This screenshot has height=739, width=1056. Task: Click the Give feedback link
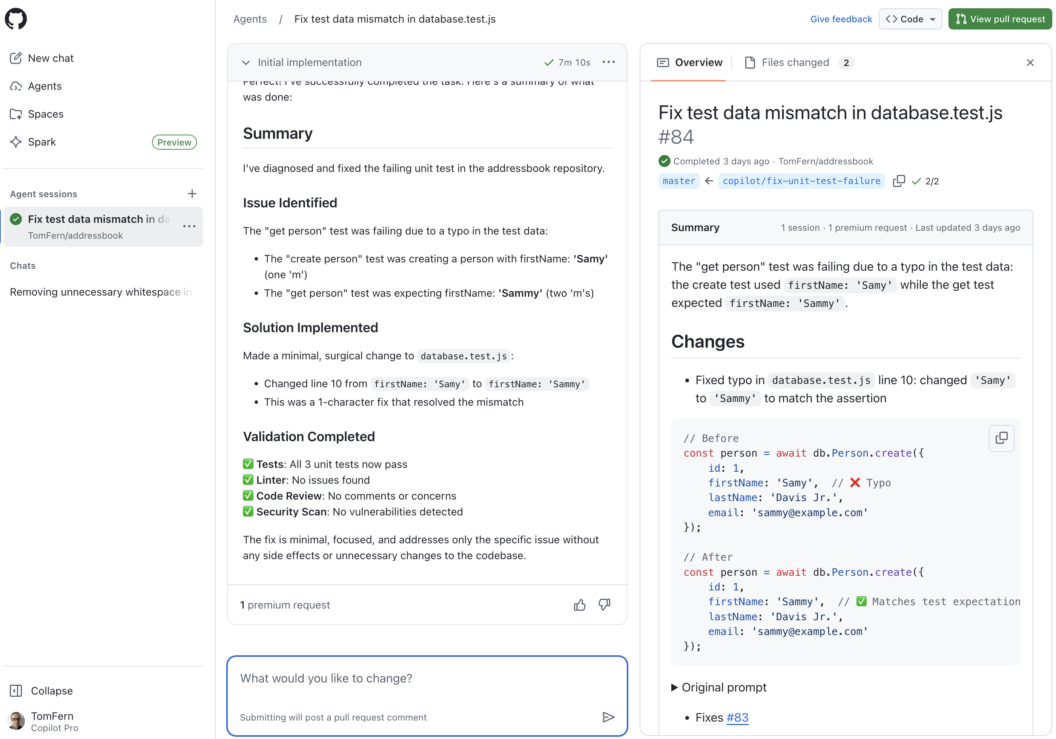coord(841,19)
